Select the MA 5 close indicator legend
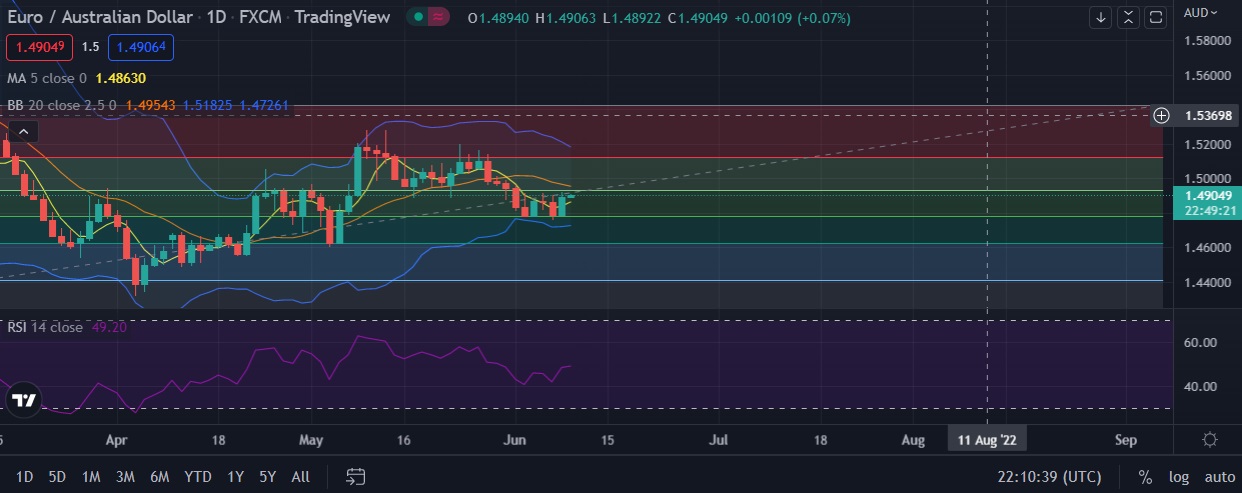Viewport: 1242px width, 493px height. tap(47, 77)
